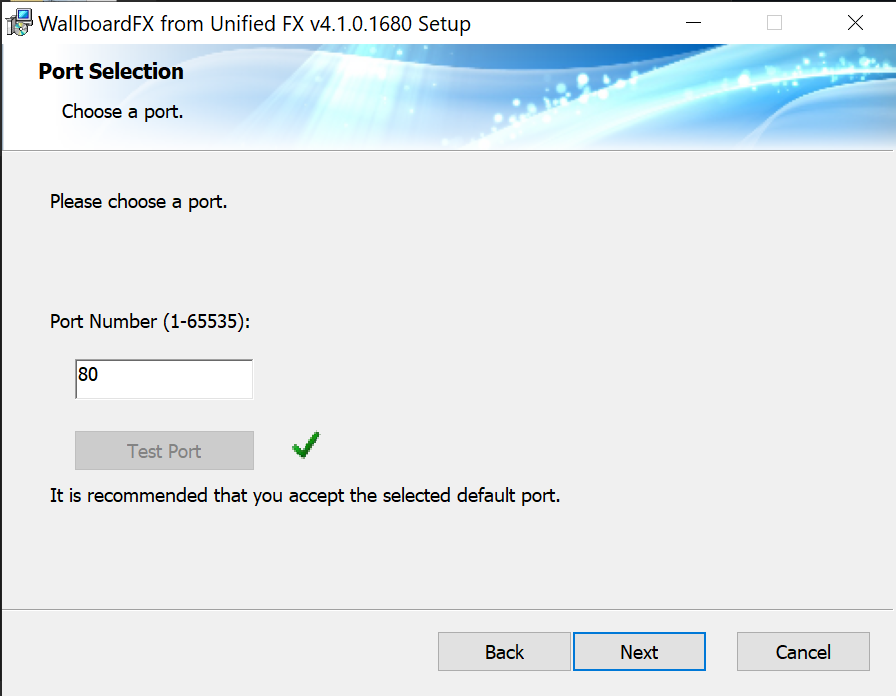Click the Test Port button

164,451
